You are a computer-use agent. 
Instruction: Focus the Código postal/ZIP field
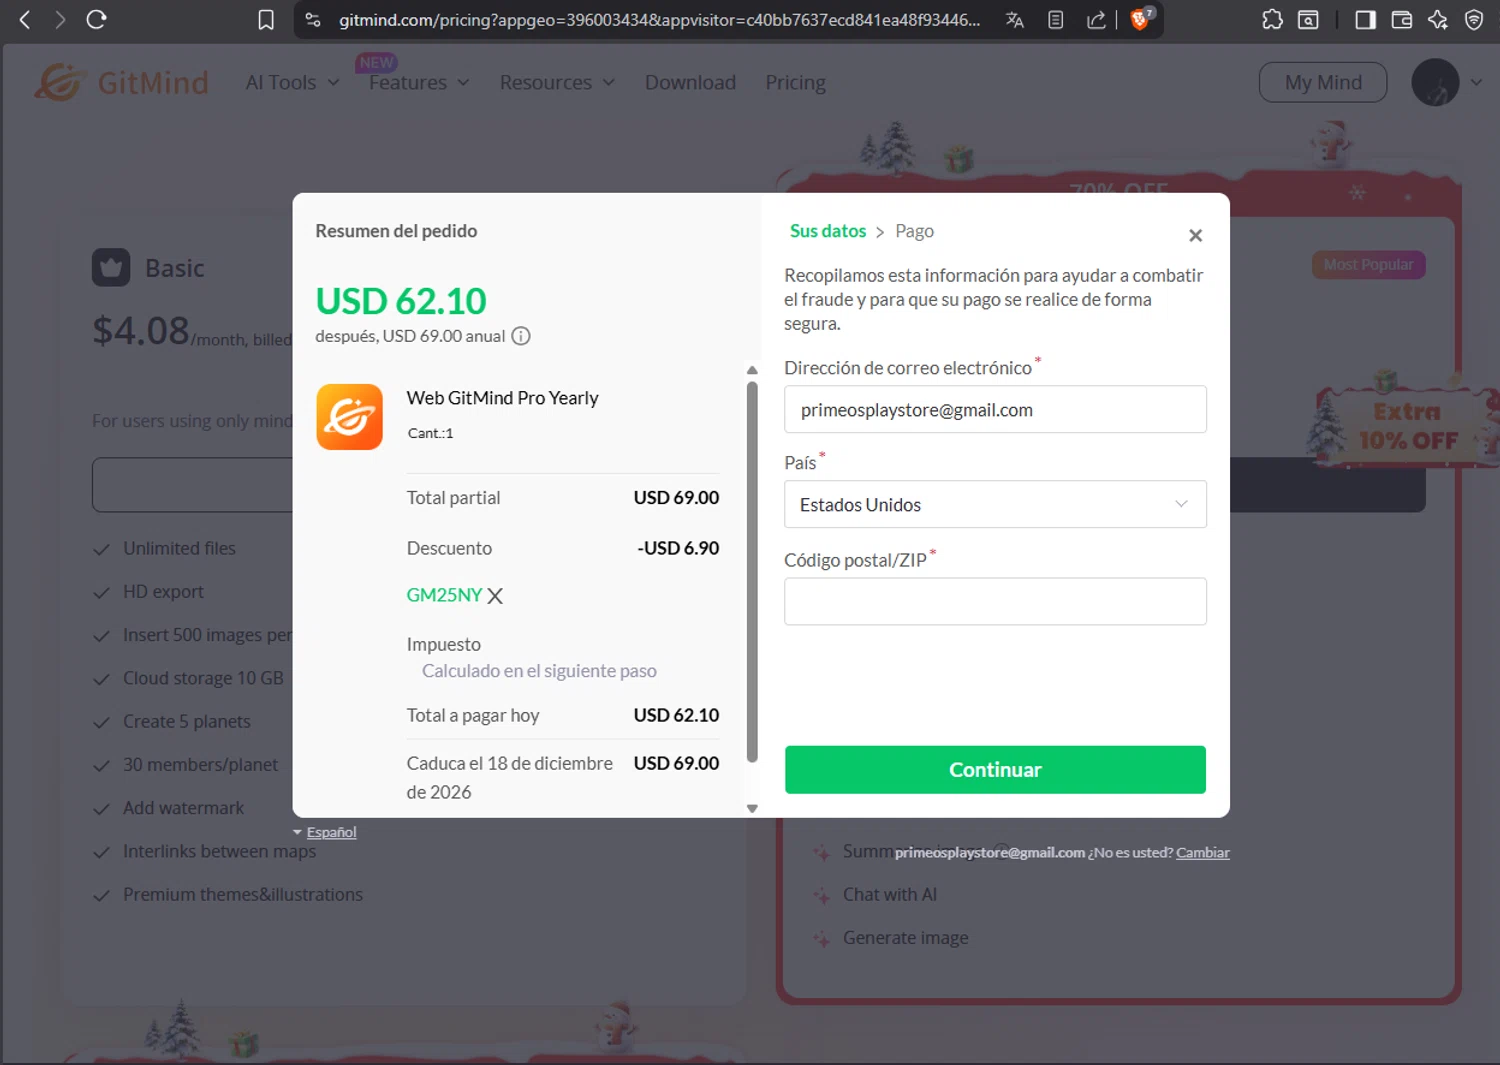995,601
